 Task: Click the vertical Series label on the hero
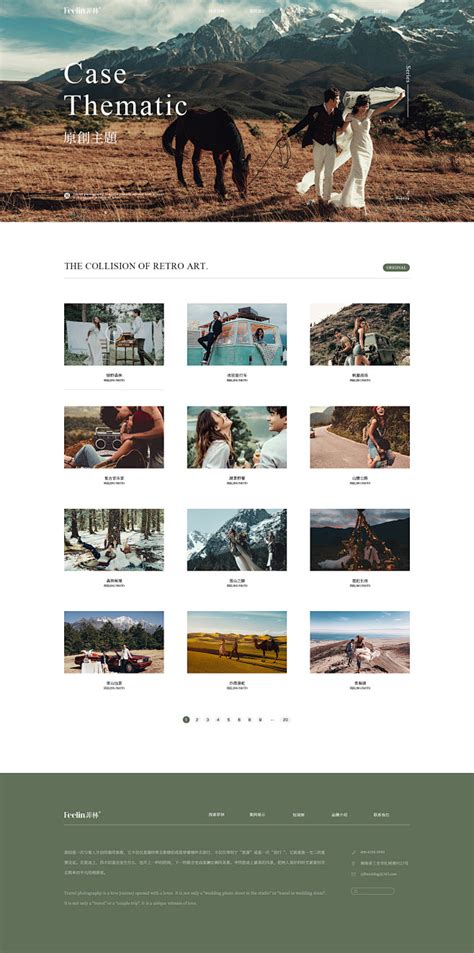pos(408,75)
